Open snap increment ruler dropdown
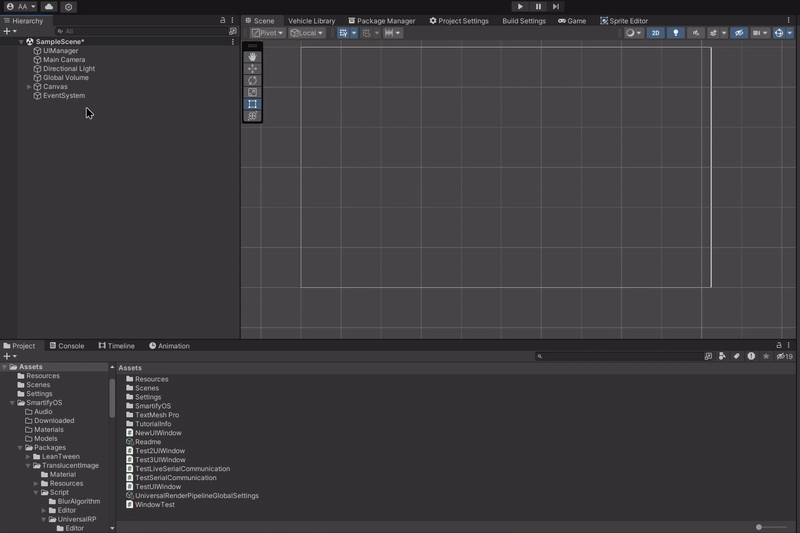 pyautogui.click(x=392, y=33)
